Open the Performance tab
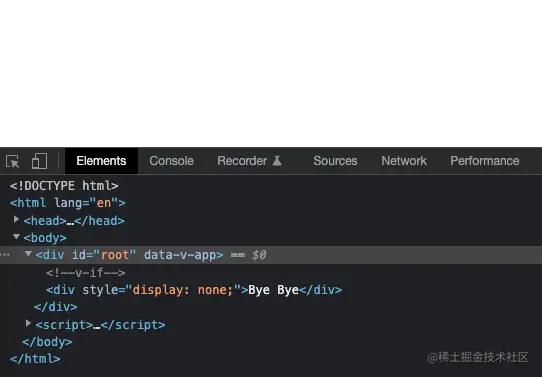 485,161
